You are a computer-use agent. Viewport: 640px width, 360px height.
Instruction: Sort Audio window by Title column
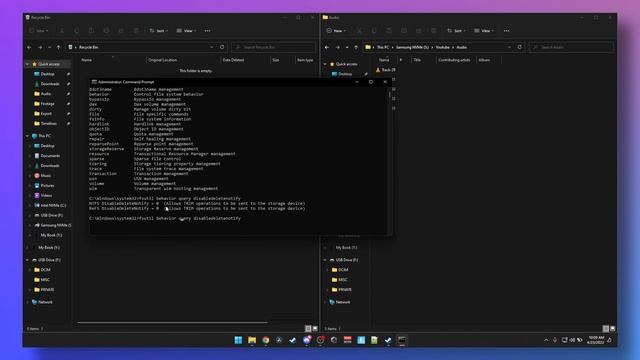click(417, 60)
